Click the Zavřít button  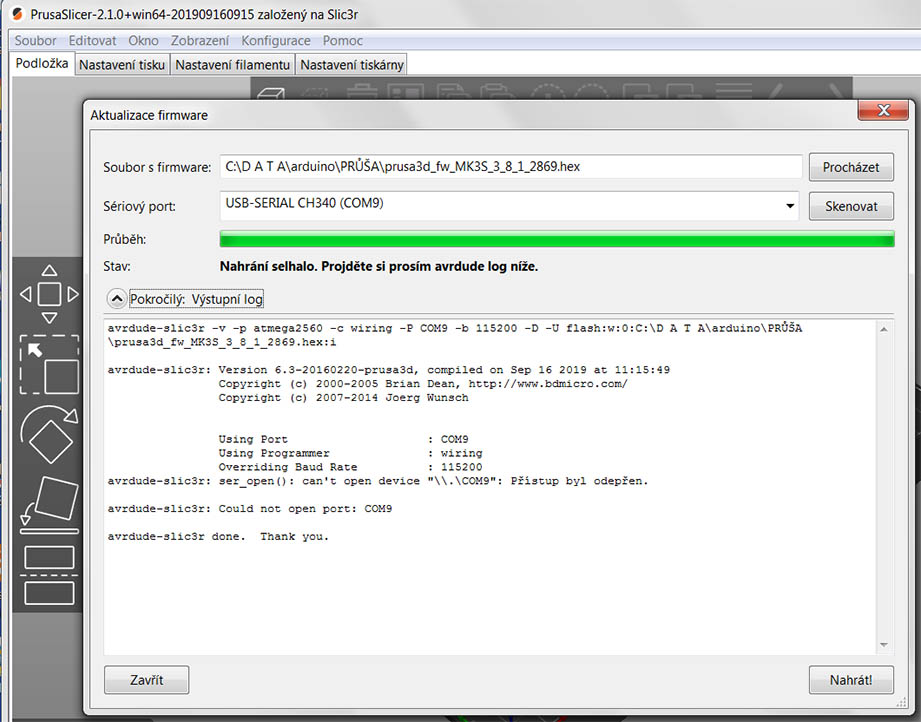point(146,680)
